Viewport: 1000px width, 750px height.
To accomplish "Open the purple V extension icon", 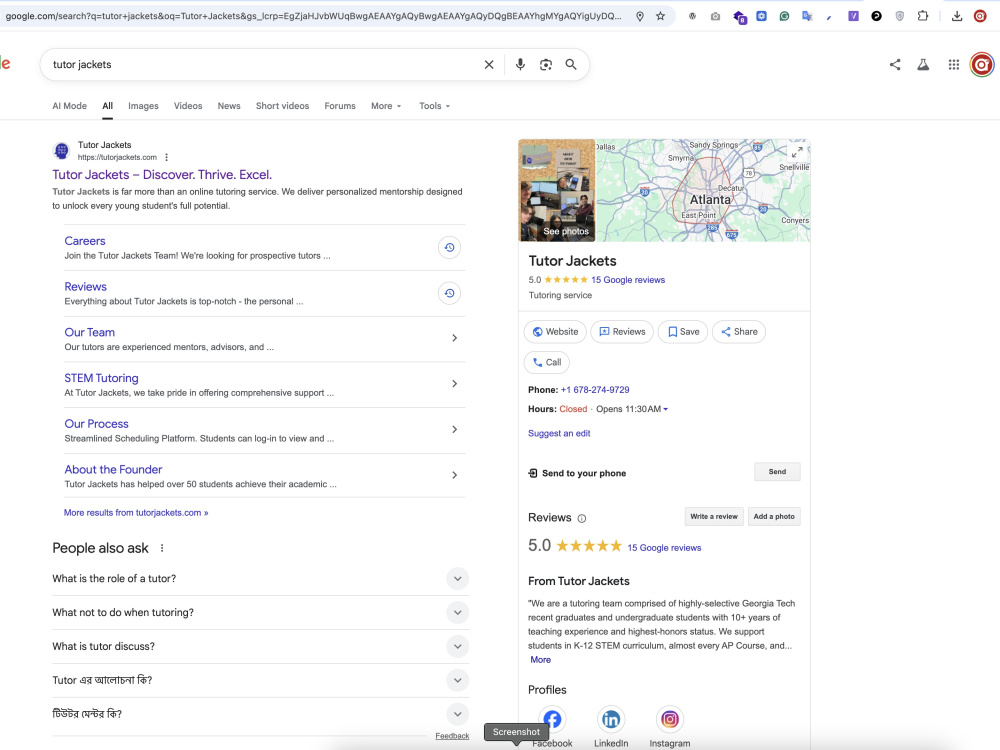I will 853,16.
